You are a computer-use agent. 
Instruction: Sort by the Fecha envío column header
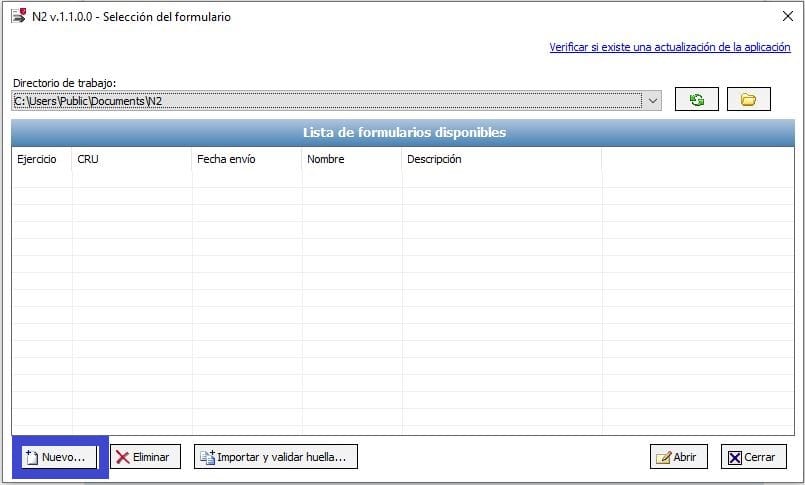246,159
